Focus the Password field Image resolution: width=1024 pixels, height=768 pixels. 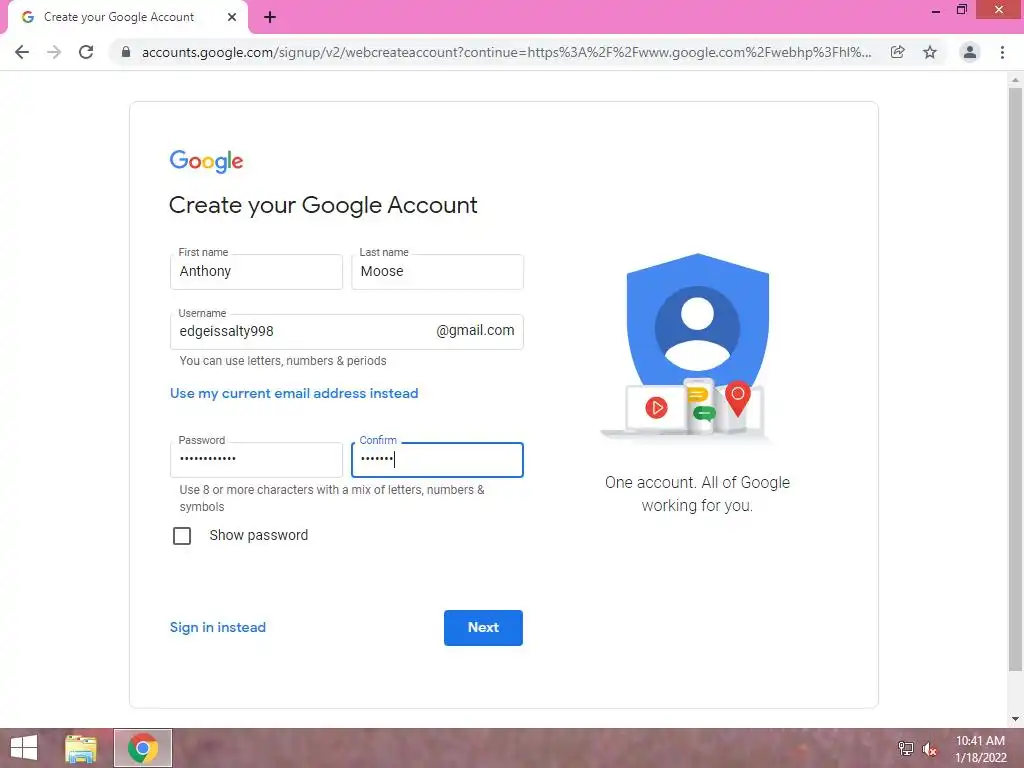pyautogui.click(x=256, y=460)
